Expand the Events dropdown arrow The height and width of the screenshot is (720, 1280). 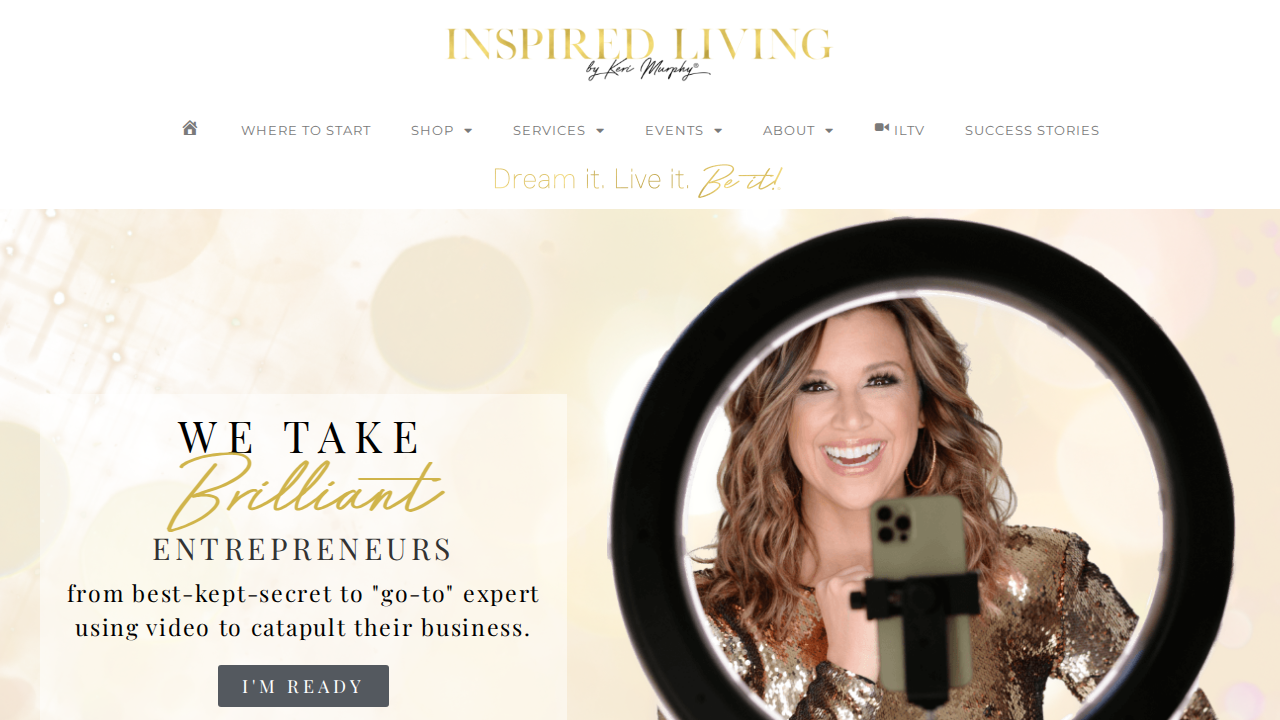coord(718,131)
